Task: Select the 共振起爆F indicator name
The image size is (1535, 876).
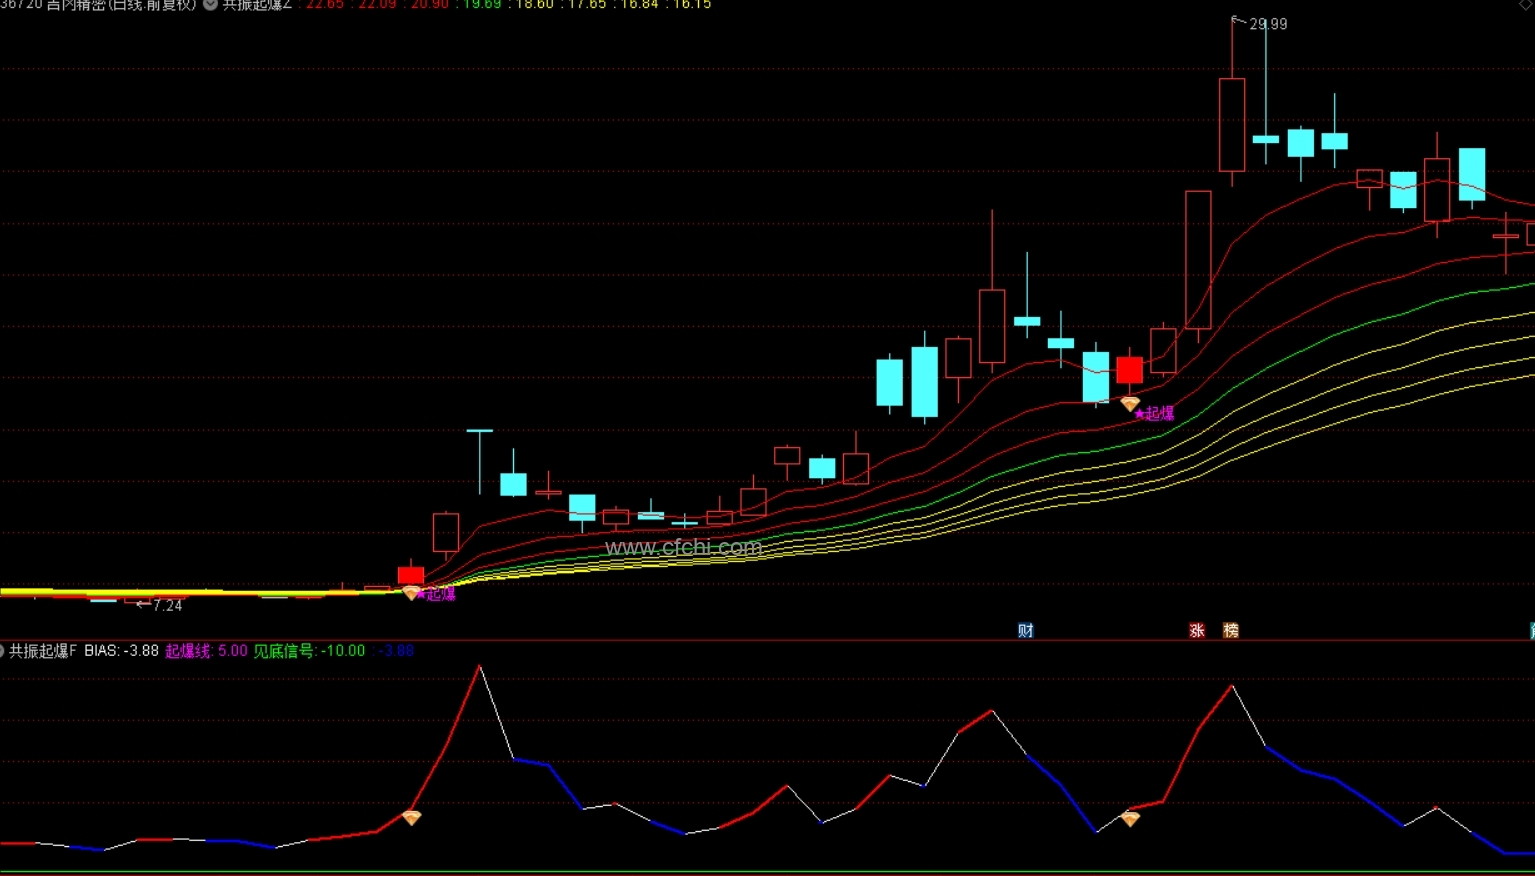Action: point(43,651)
